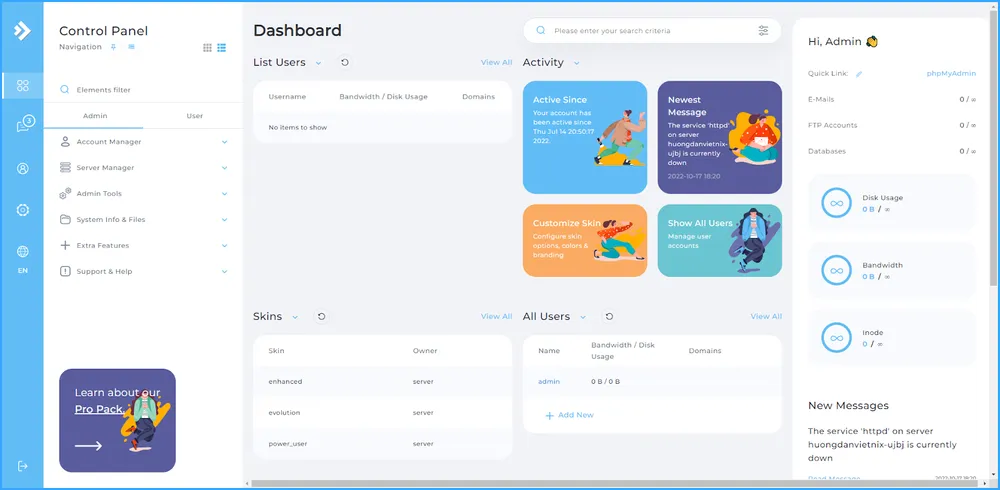Edit Quick Link with the pencil icon
This screenshot has height=490, width=1000.
[x=859, y=74]
